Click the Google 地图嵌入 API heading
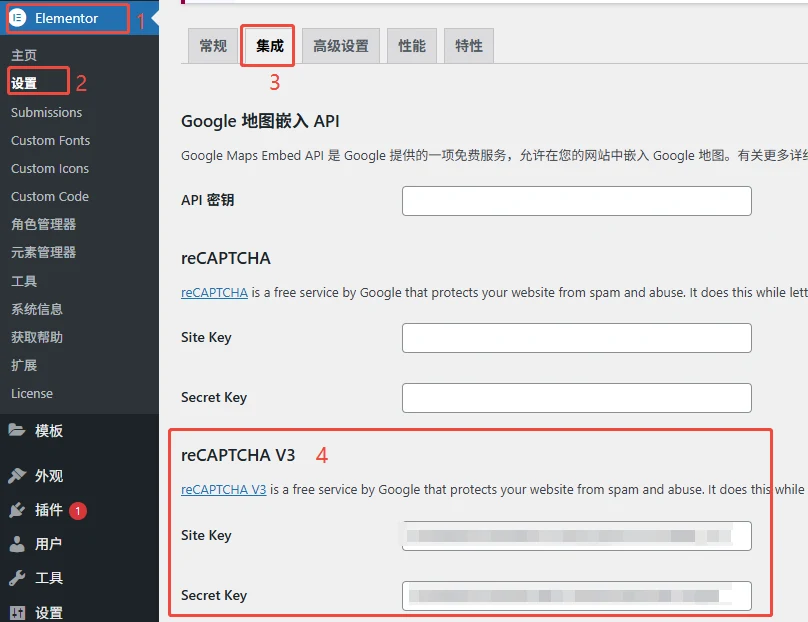 tap(260, 121)
